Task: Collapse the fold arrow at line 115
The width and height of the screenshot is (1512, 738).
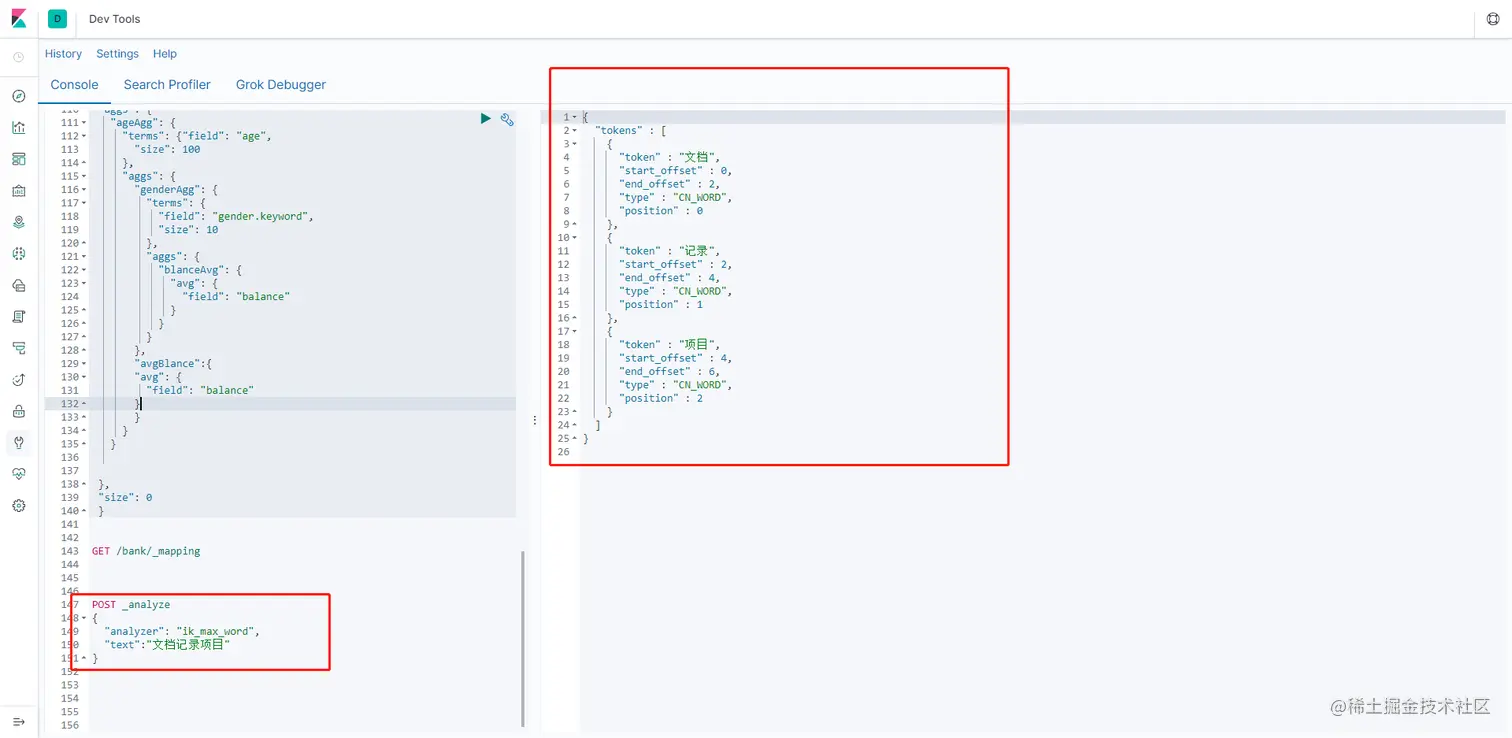Action: click(x=84, y=176)
